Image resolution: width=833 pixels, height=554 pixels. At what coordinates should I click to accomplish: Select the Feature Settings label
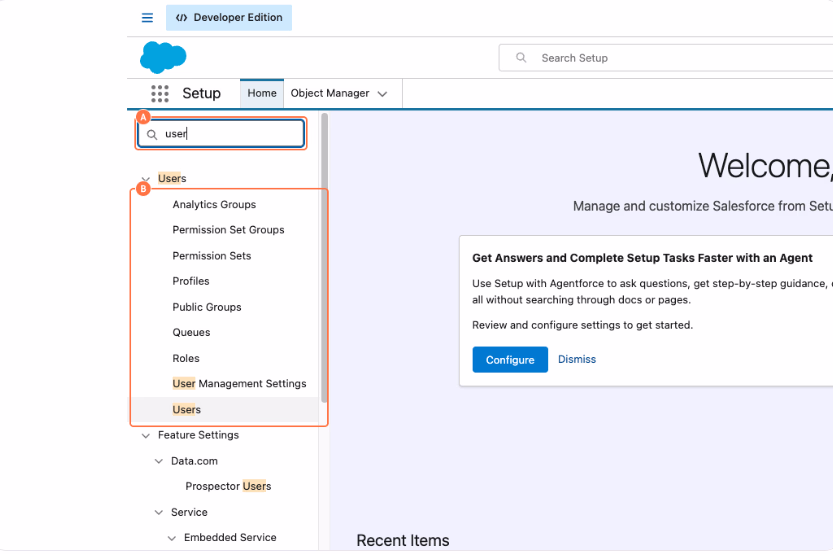(199, 435)
